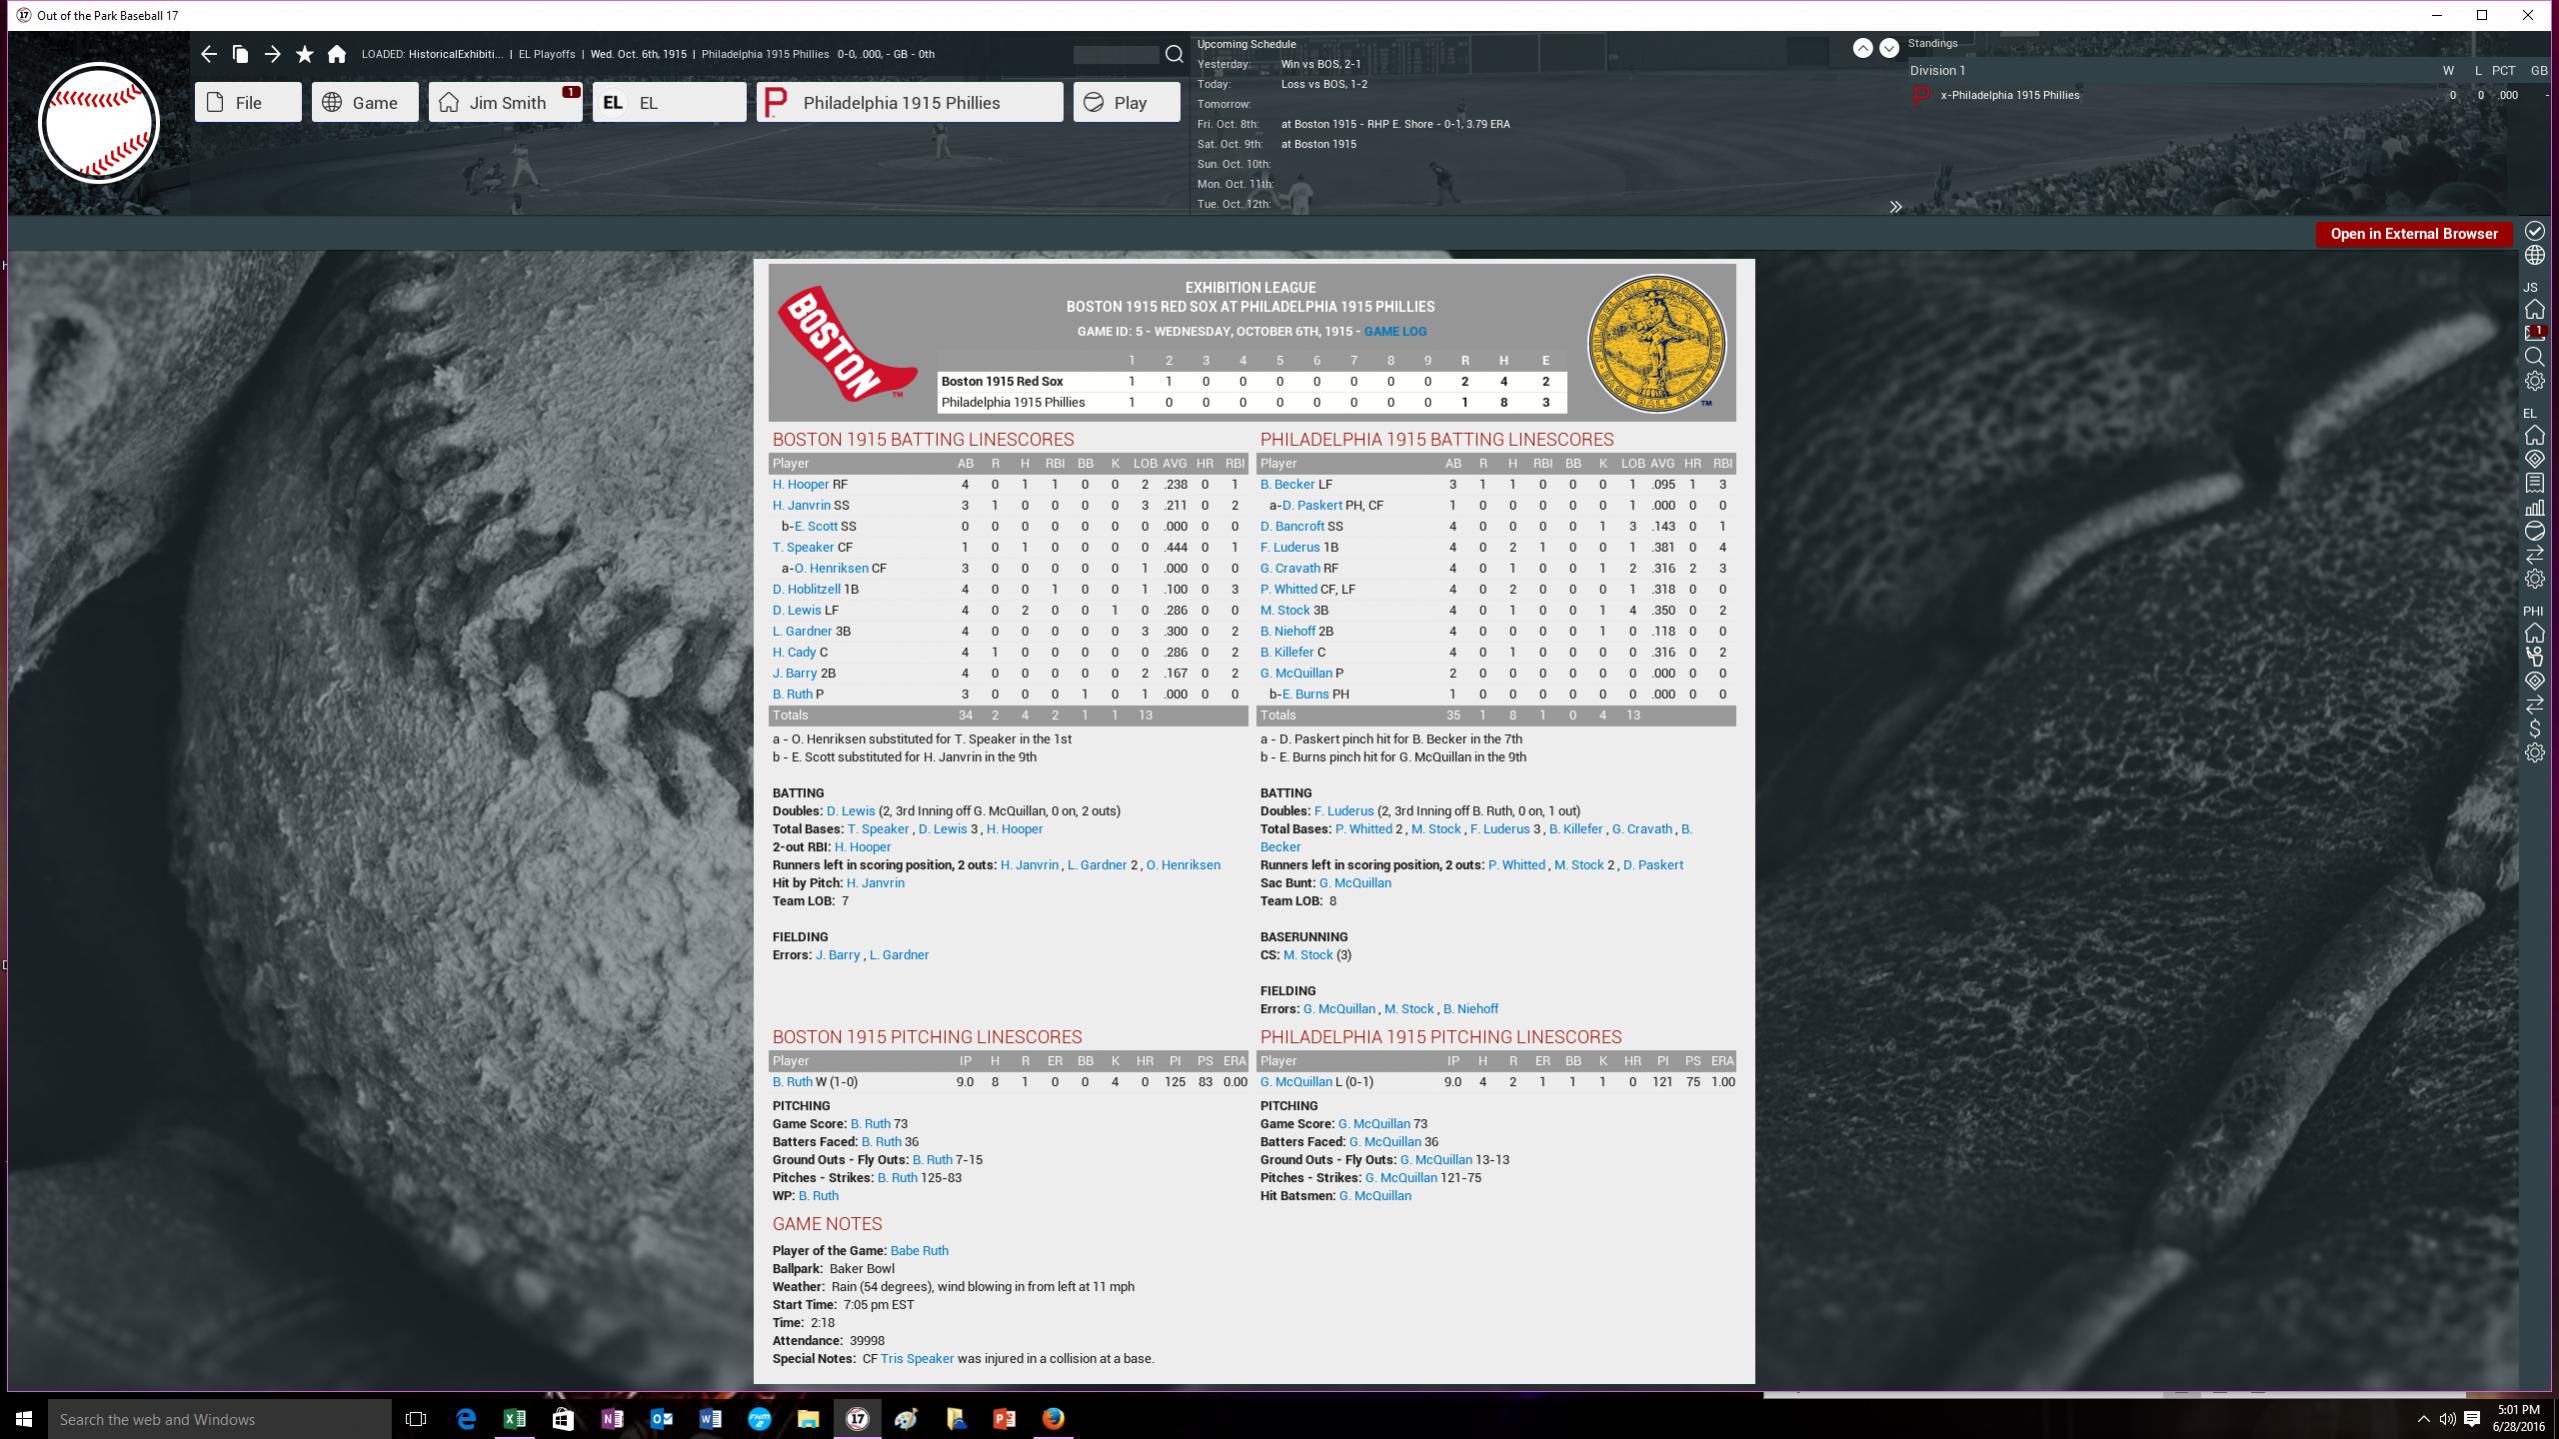This screenshot has width=2559, height=1439.
Task: Click the copy pages icon in navigation bar
Action: 240,54
